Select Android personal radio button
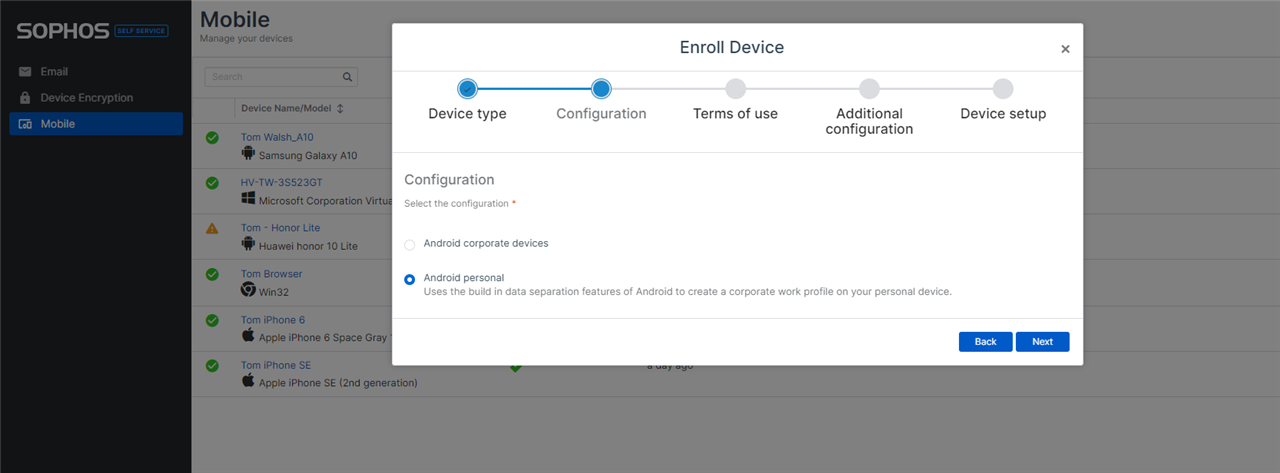The height and width of the screenshot is (473, 1280). pos(410,280)
